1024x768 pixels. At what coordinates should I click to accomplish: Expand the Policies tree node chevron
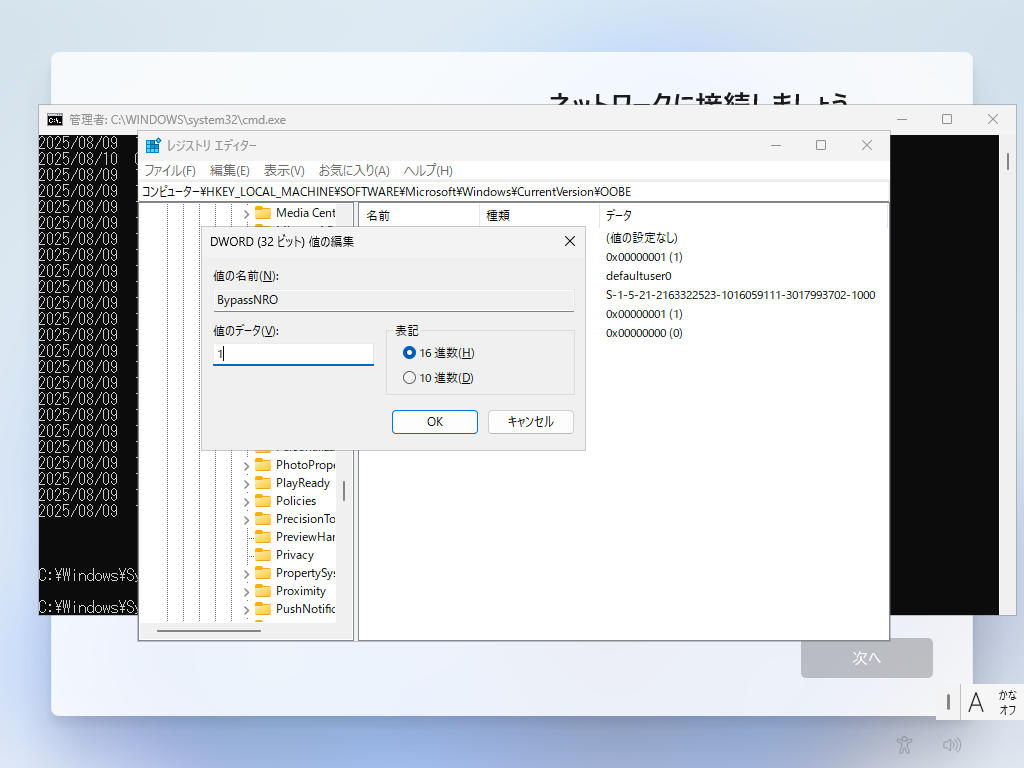pos(246,502)
